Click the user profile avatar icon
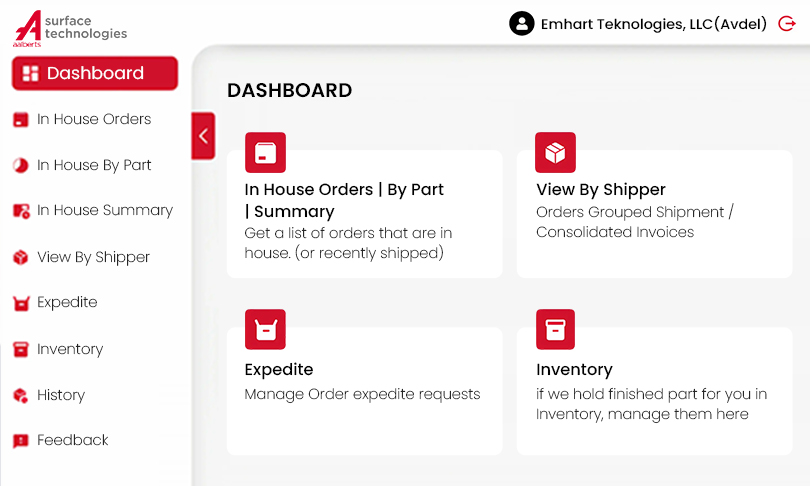The height and width of the screenshot is (486, 810). [521, 23]
